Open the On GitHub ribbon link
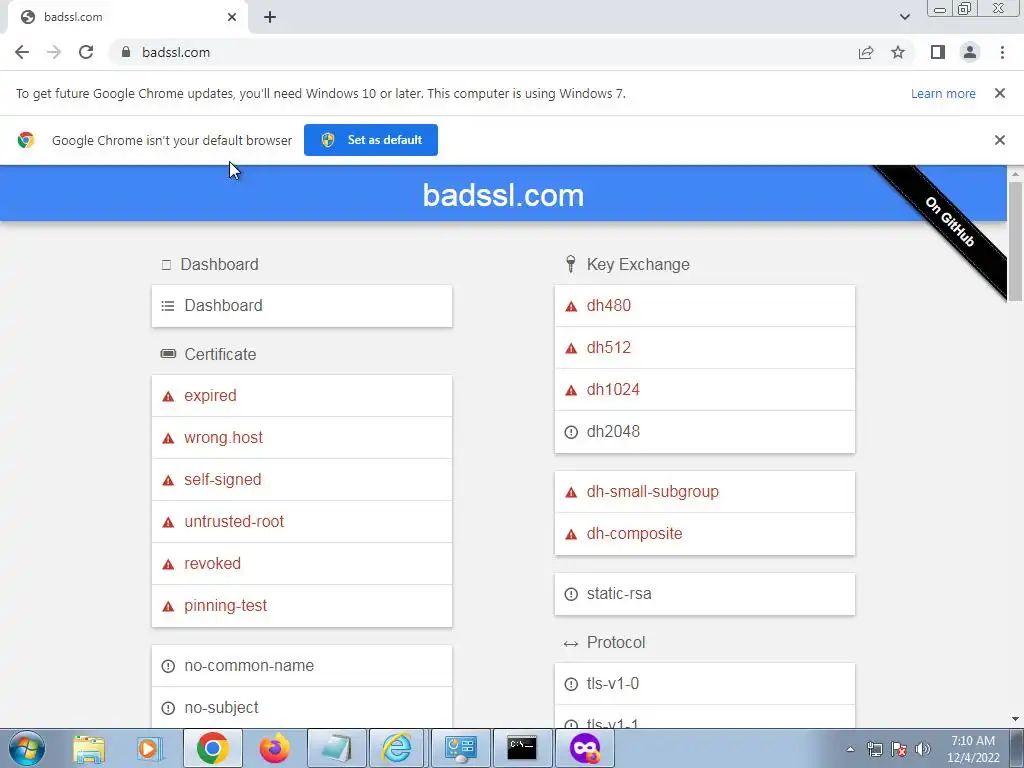Screen dimensions: 1024x768 coord(950,221)
